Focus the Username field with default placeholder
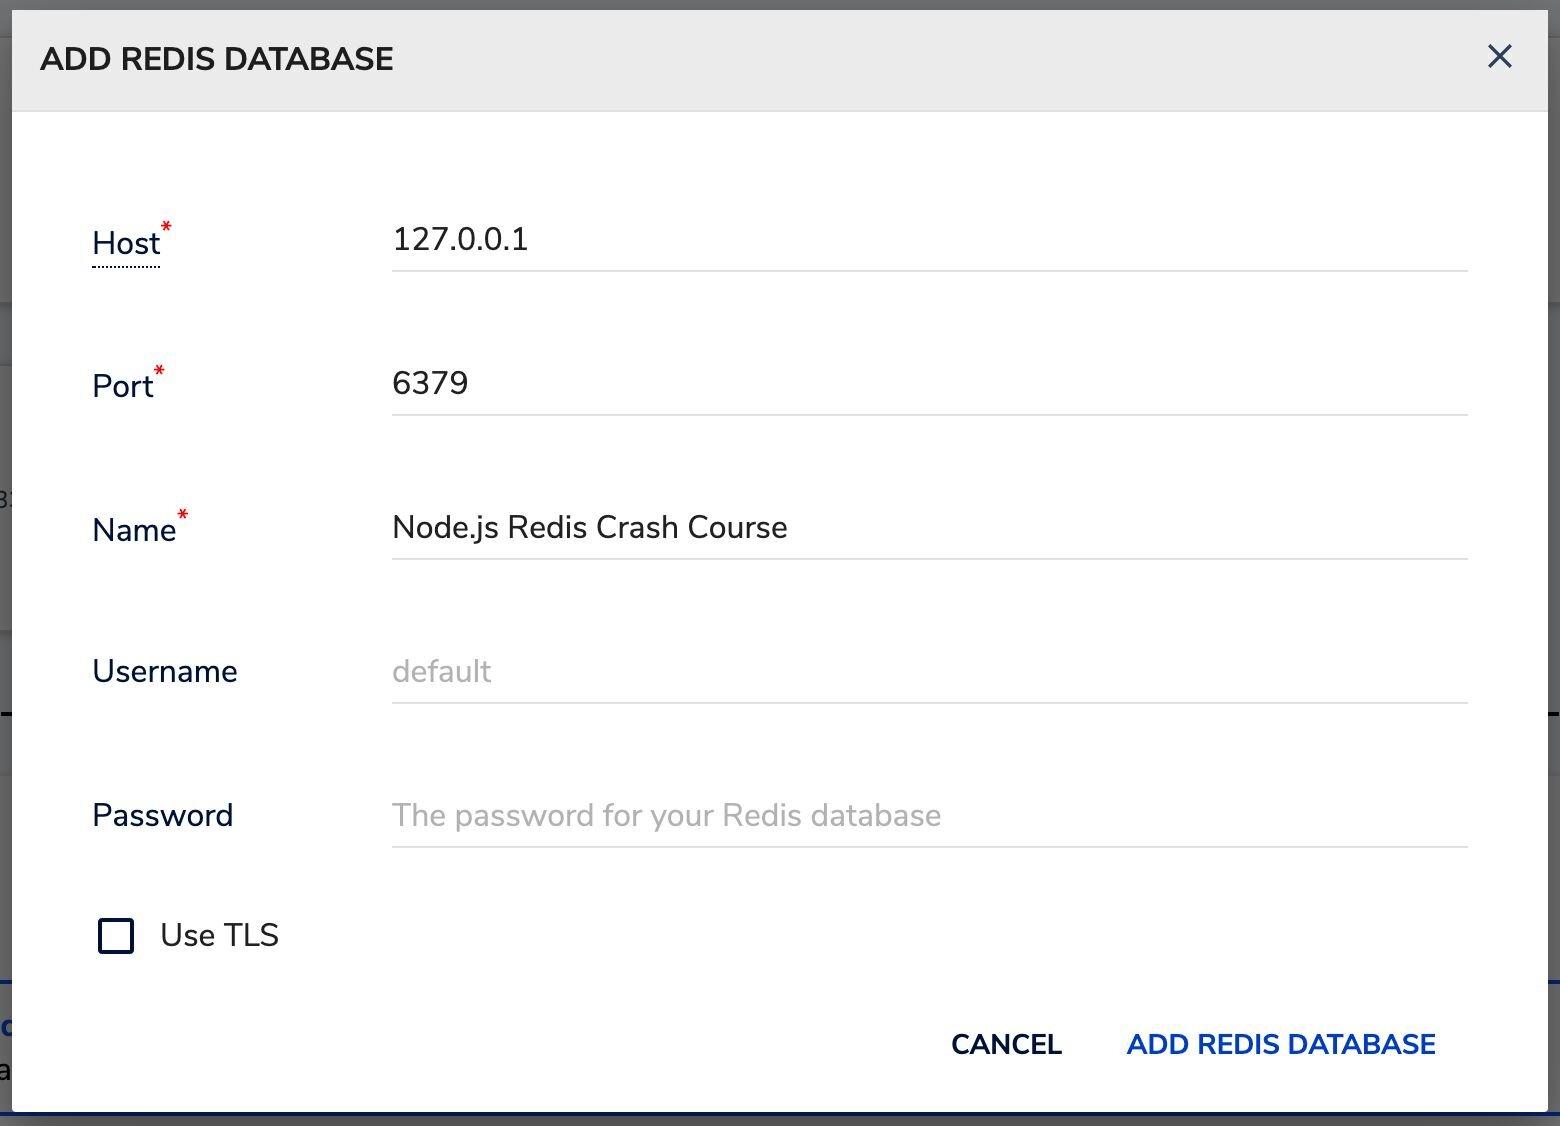This screenshot has height=1126, width=1560. coord(929,672)
